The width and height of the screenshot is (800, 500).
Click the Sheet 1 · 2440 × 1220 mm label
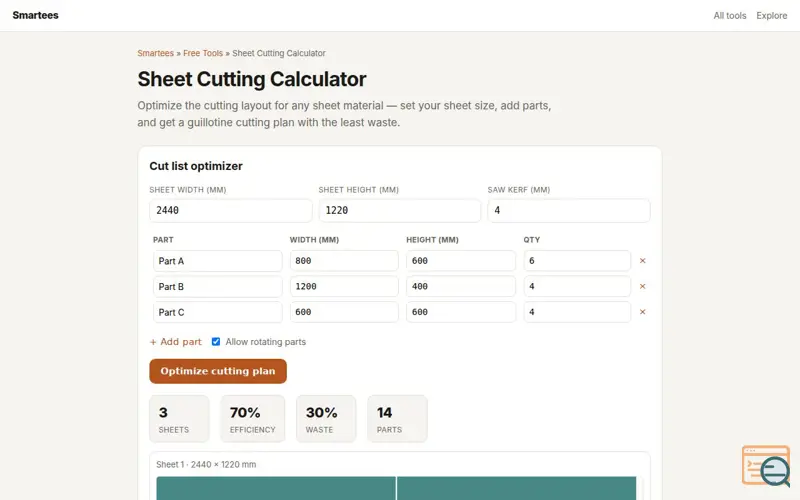206,464
